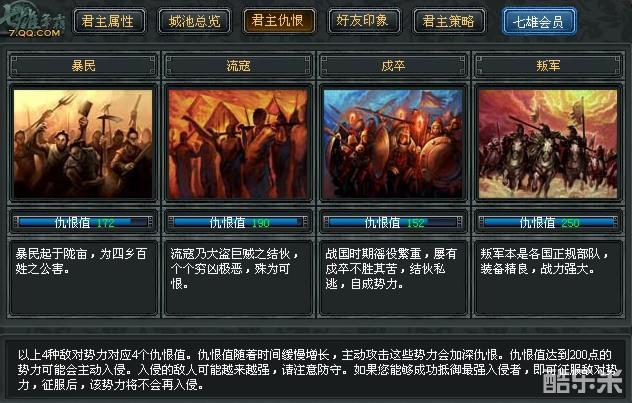Go to 君主策略 tab
This screenshot has width=632, height=403.
[449, 21]
